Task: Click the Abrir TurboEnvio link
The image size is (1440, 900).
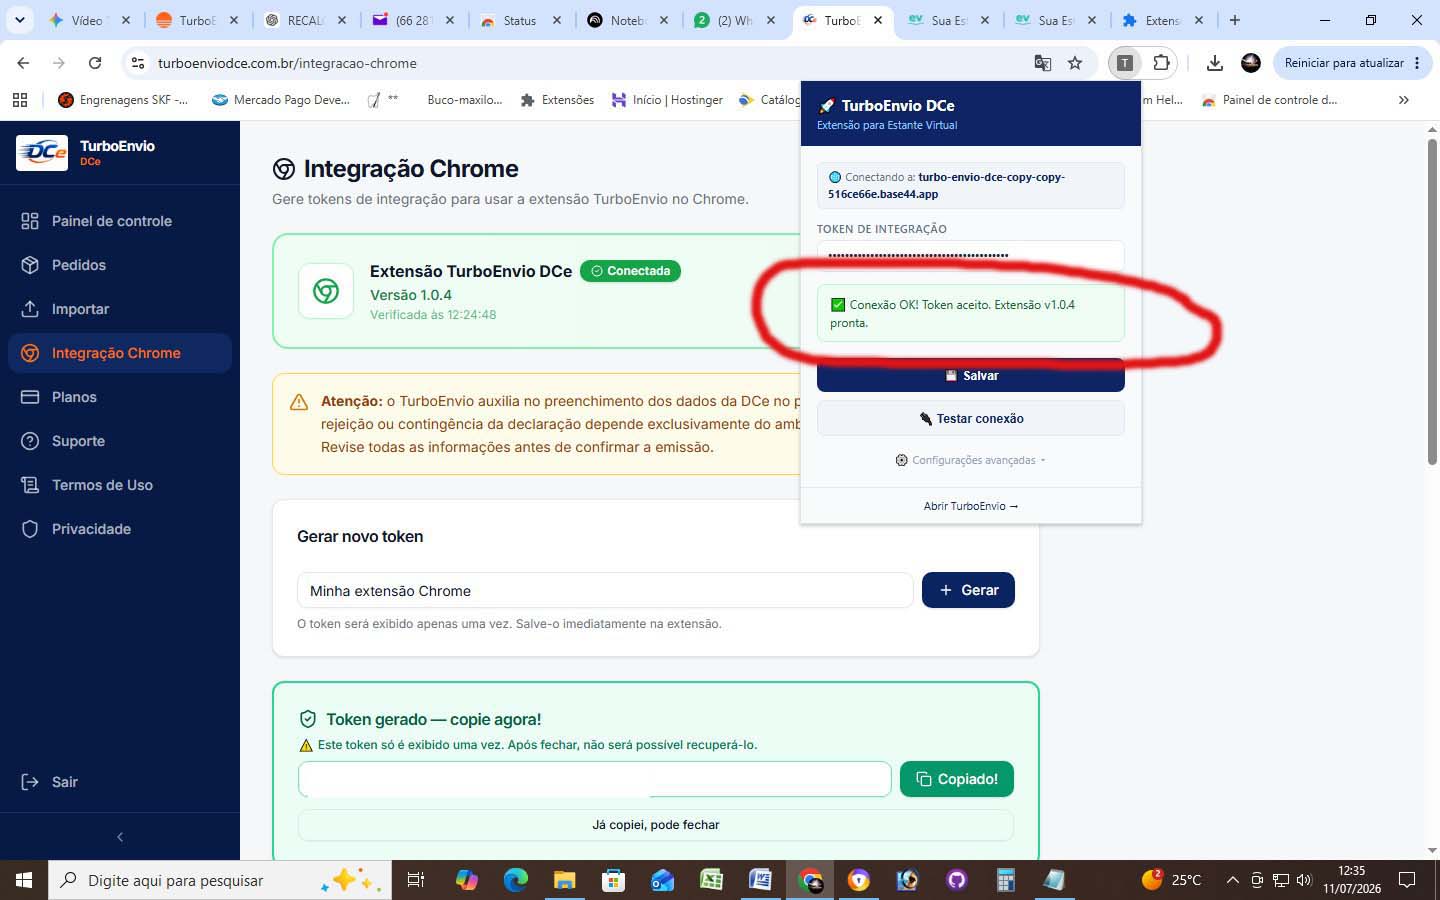Action: [x=970, y=506]
